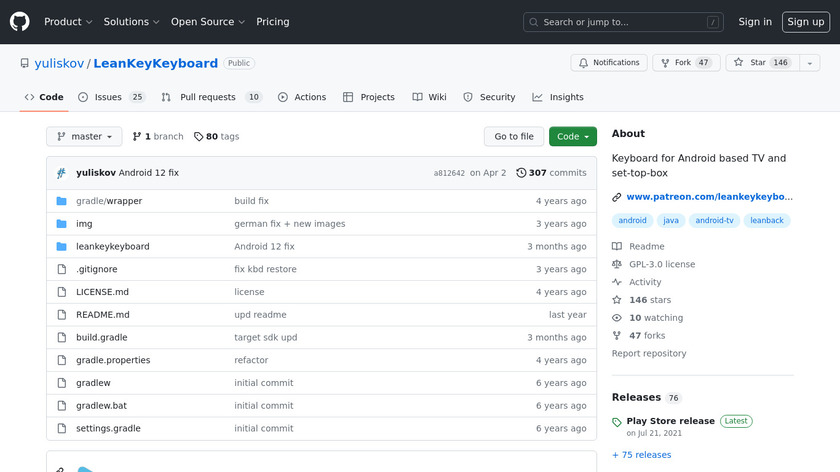Open the README.md file
Image resolution: width=840 pixels, height=472 pixels.
102,315
